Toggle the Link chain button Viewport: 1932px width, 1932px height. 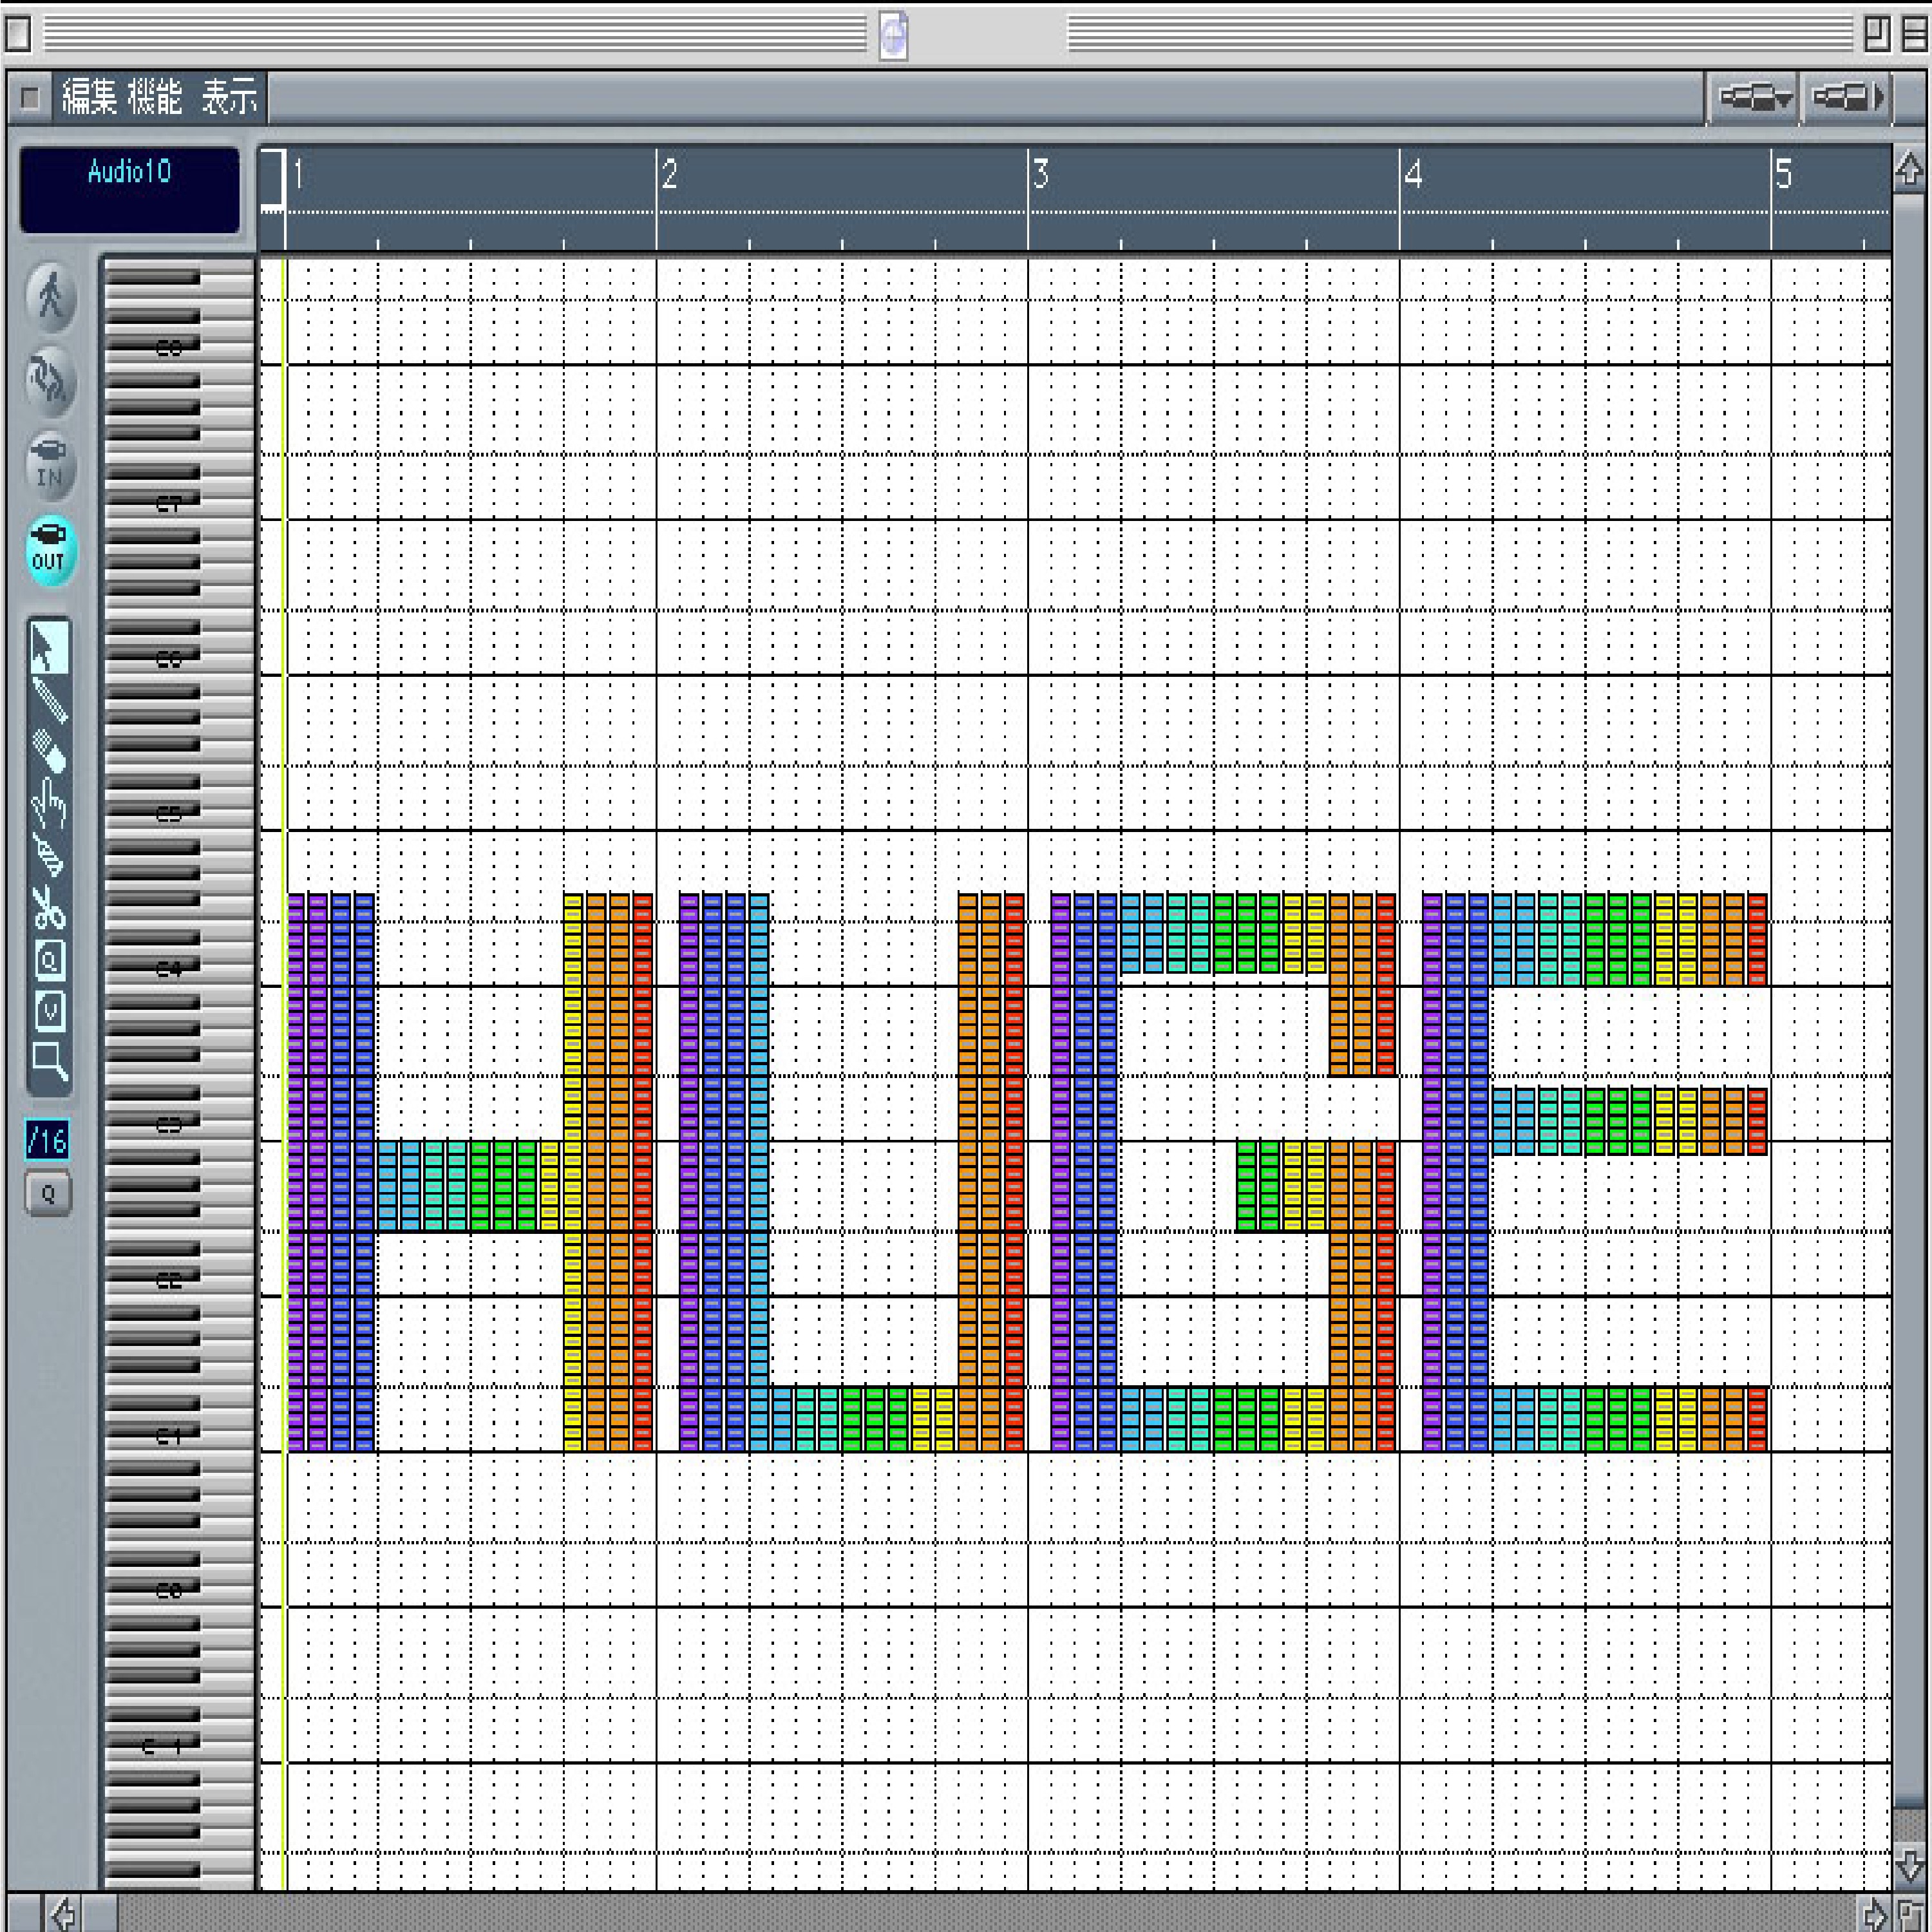tap(50, 381)
